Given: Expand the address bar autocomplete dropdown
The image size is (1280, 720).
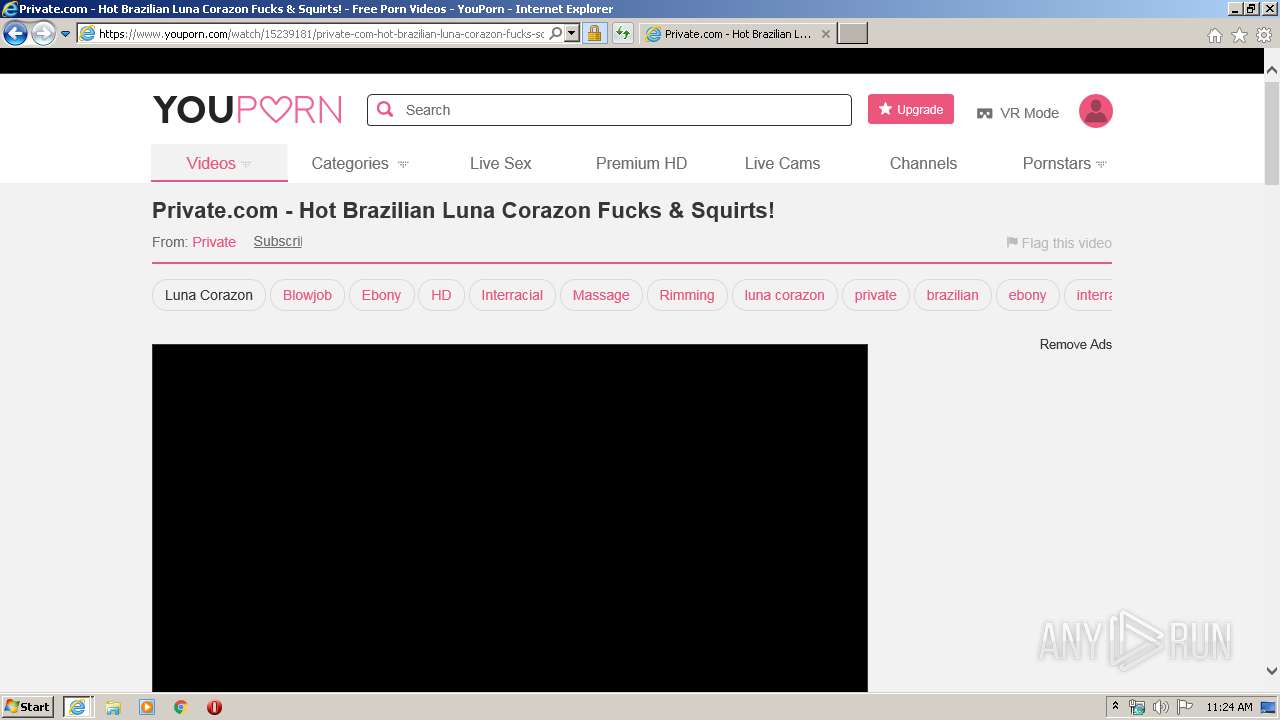Looking at the screenshot, I should pyautogui.click(x=572, y=34).
